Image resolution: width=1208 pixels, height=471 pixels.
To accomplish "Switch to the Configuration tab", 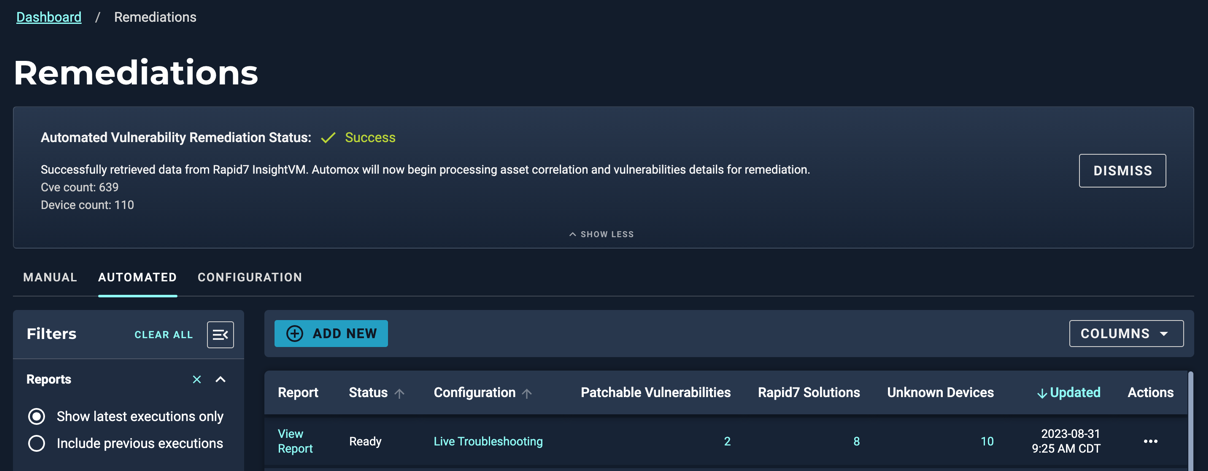I will (250, 277).
